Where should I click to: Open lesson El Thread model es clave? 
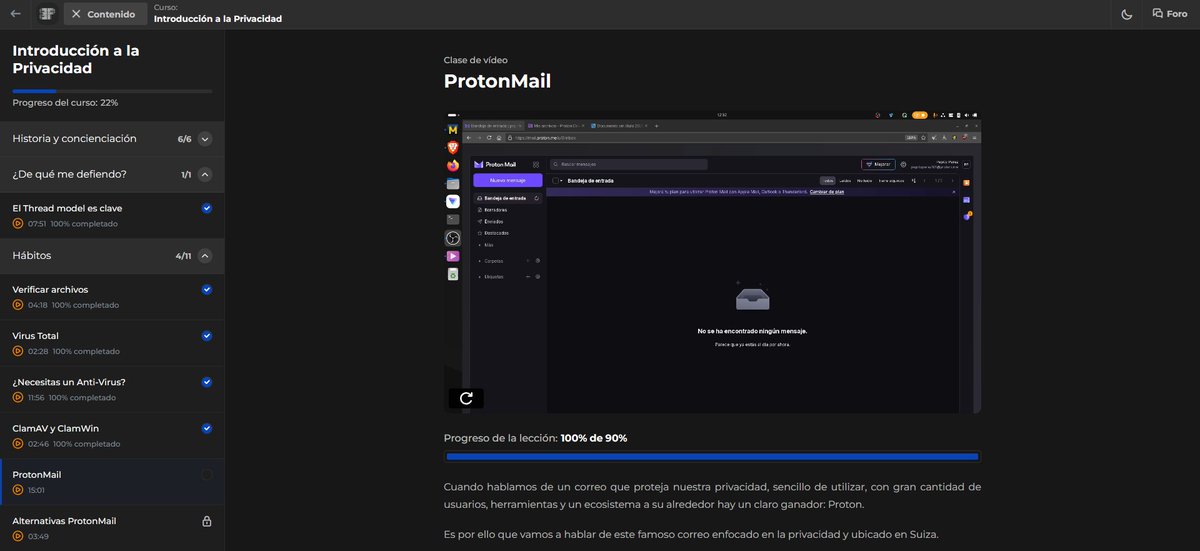[112, 215]
